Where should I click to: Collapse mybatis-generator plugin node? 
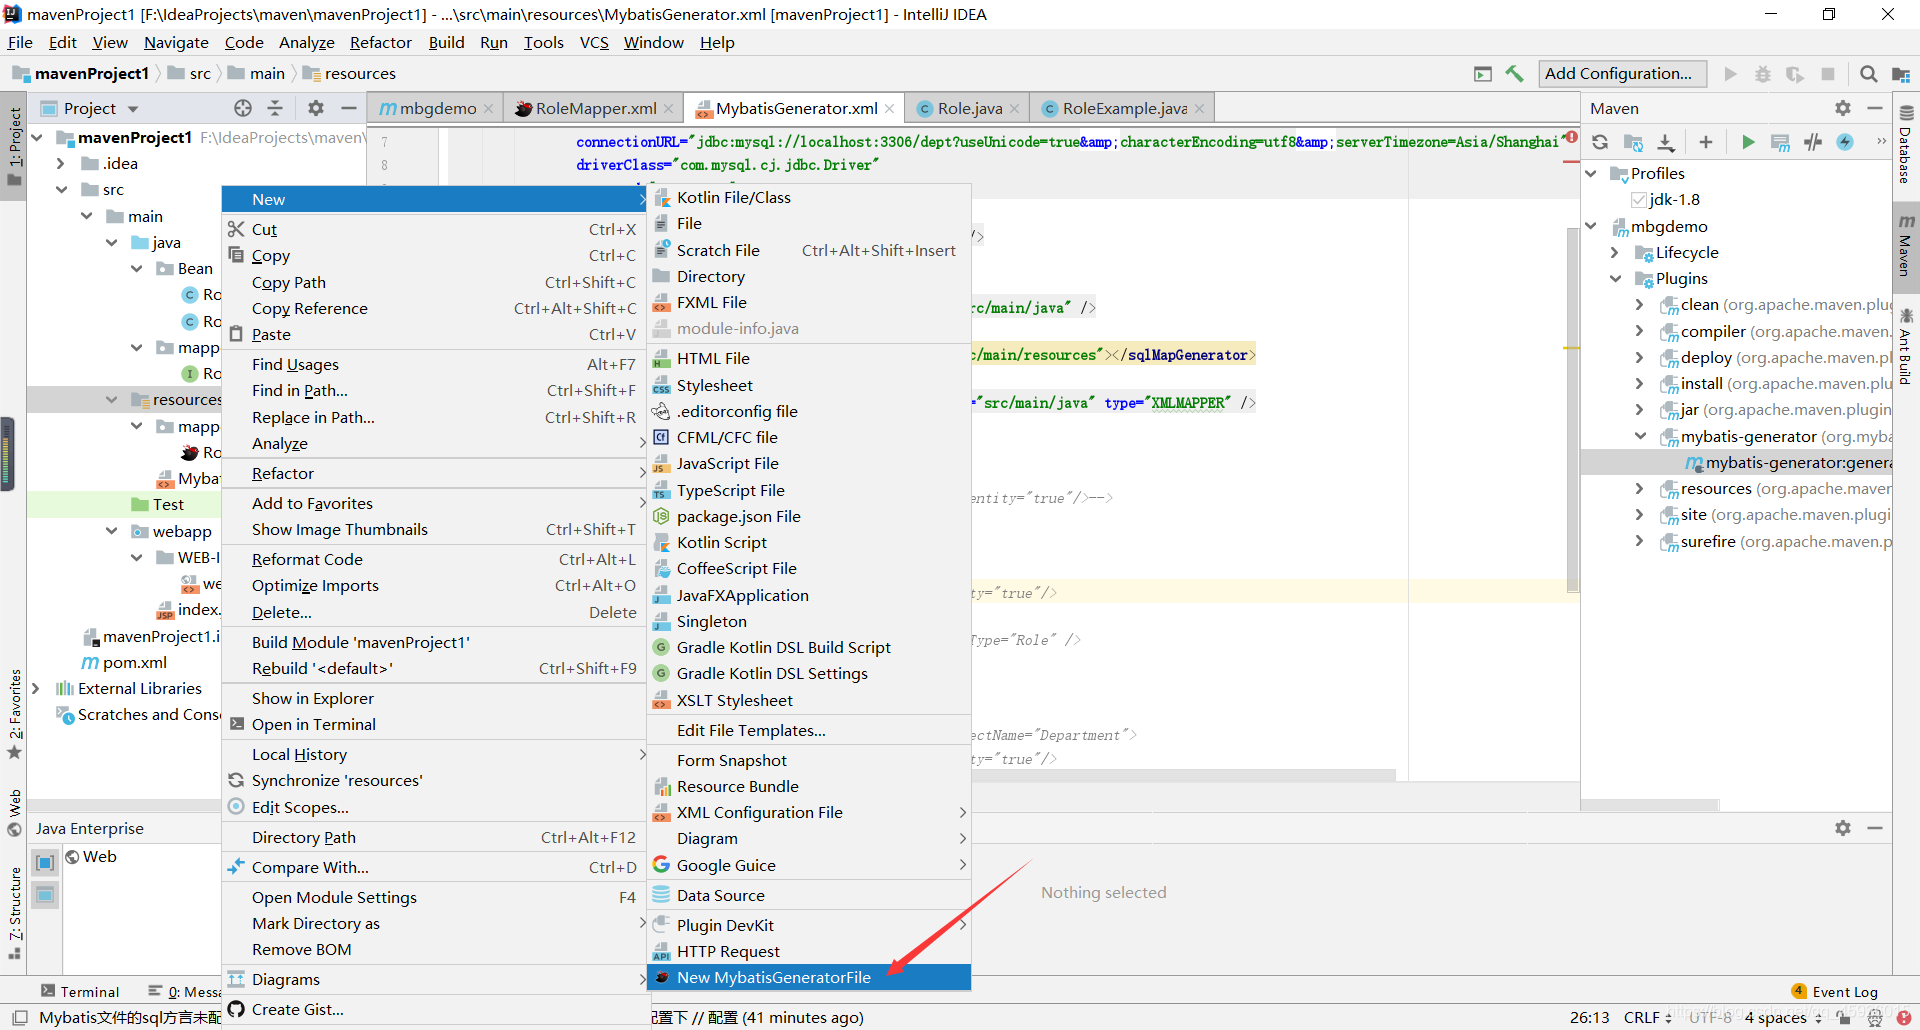click(1639, 436)
